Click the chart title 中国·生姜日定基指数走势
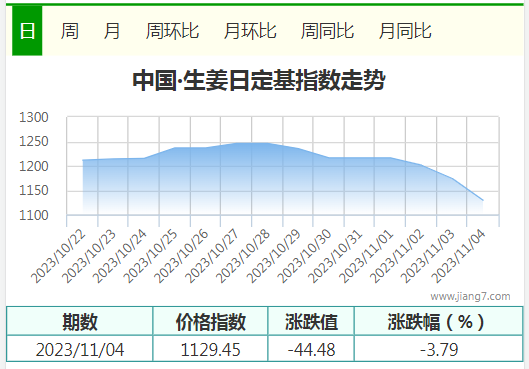 [259, 80]
